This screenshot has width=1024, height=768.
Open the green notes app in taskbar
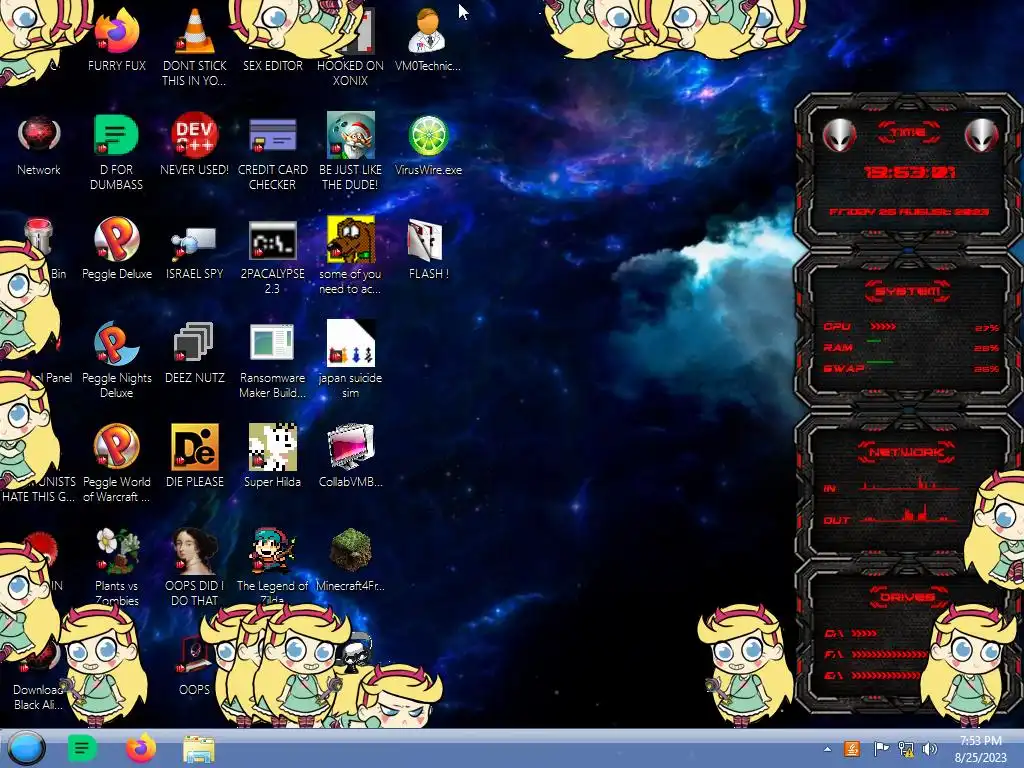click(x=82, y=748)
